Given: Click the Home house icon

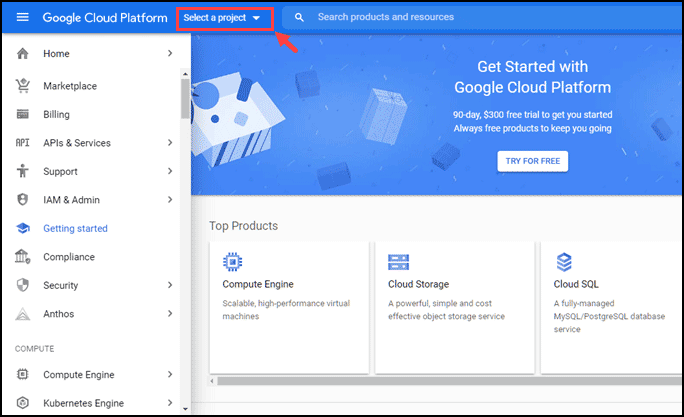Looking at the screenshot, I should click(23, 54).
